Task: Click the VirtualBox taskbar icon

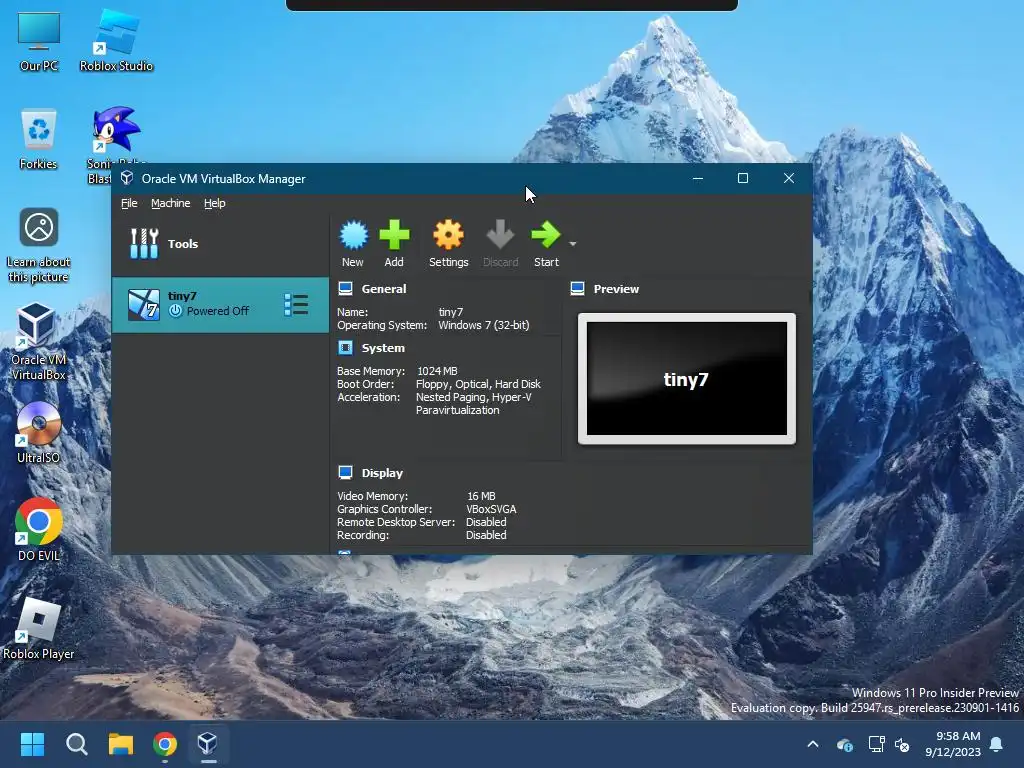Action: pos(208,744)
